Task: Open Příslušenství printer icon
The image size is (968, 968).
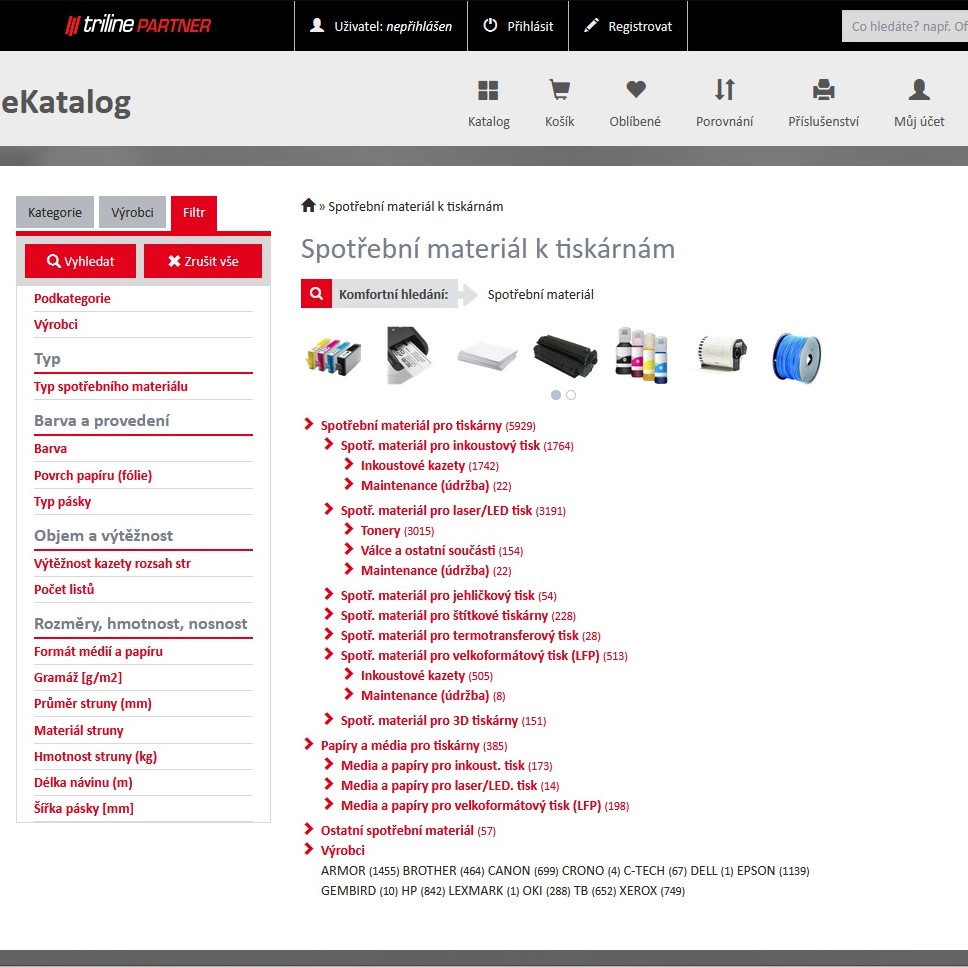Action: pyautogui.click(x=823, y=91)
